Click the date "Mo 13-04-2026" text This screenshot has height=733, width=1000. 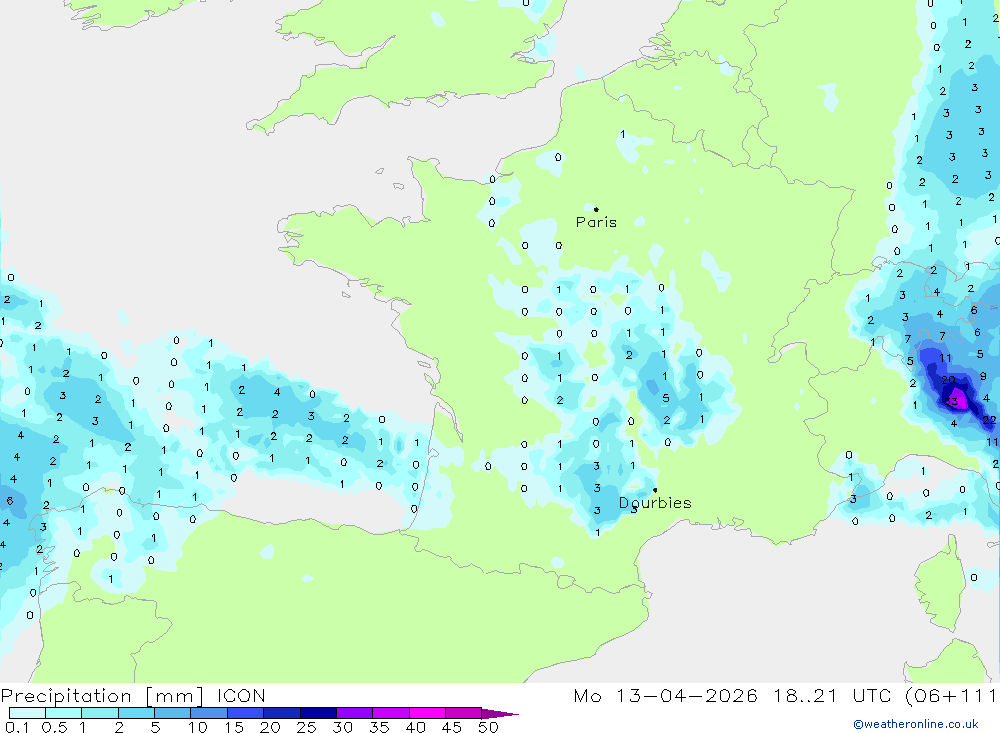point(665,695)
